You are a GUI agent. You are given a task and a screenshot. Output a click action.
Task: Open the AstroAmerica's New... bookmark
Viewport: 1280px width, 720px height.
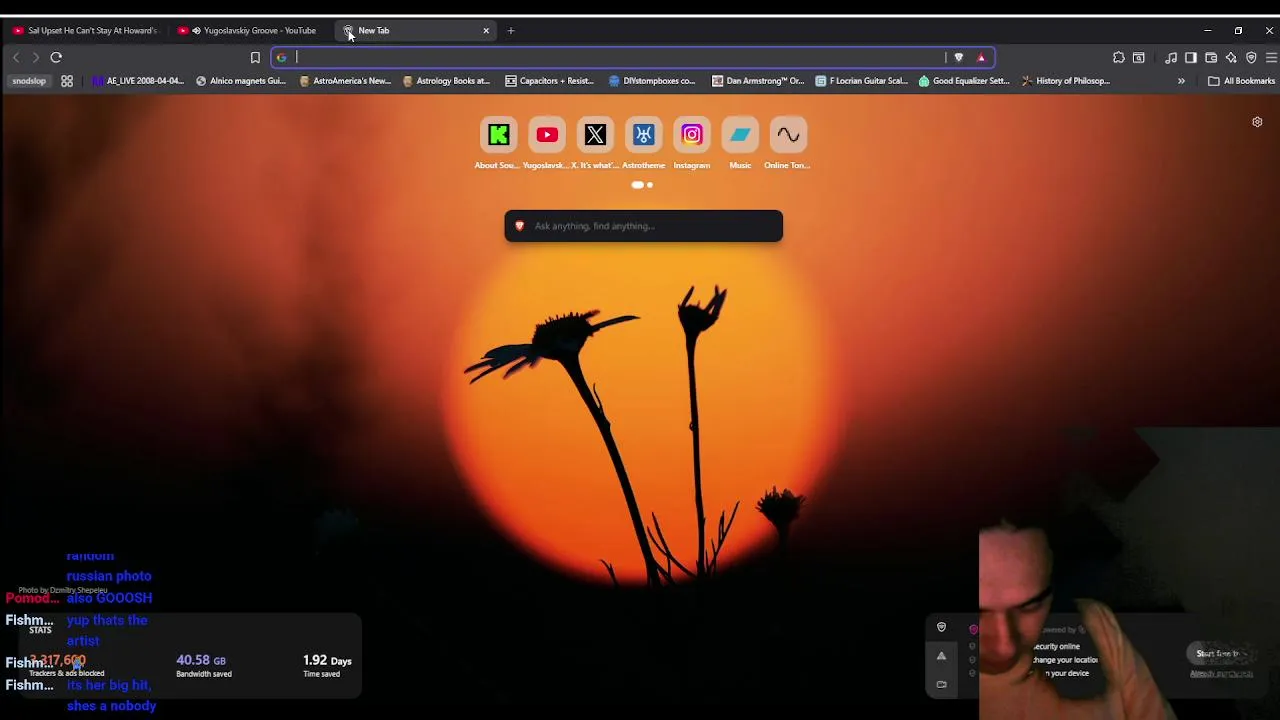point(345,81)
